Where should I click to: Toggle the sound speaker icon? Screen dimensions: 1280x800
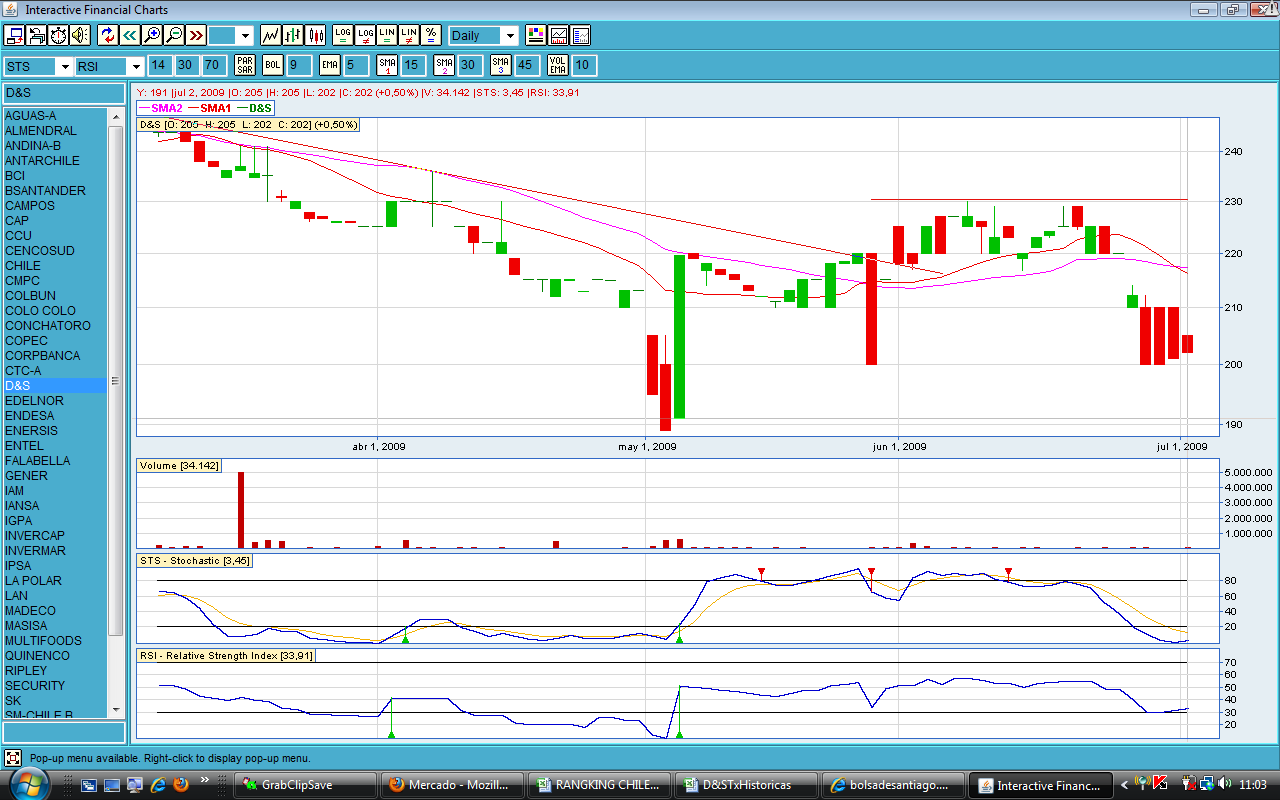pos(78,36)
